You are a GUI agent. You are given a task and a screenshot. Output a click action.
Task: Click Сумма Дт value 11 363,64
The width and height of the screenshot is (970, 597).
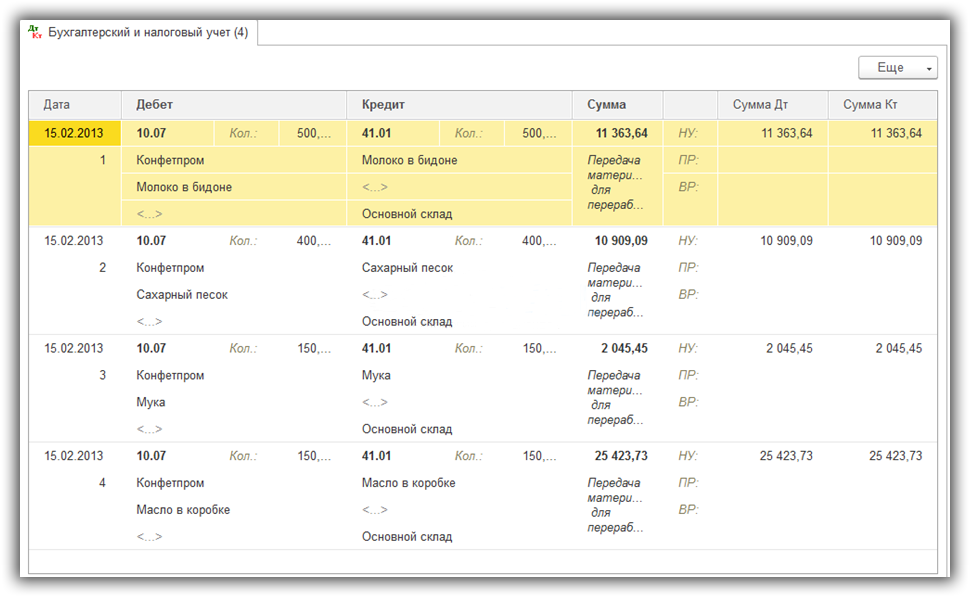[787, 133]
